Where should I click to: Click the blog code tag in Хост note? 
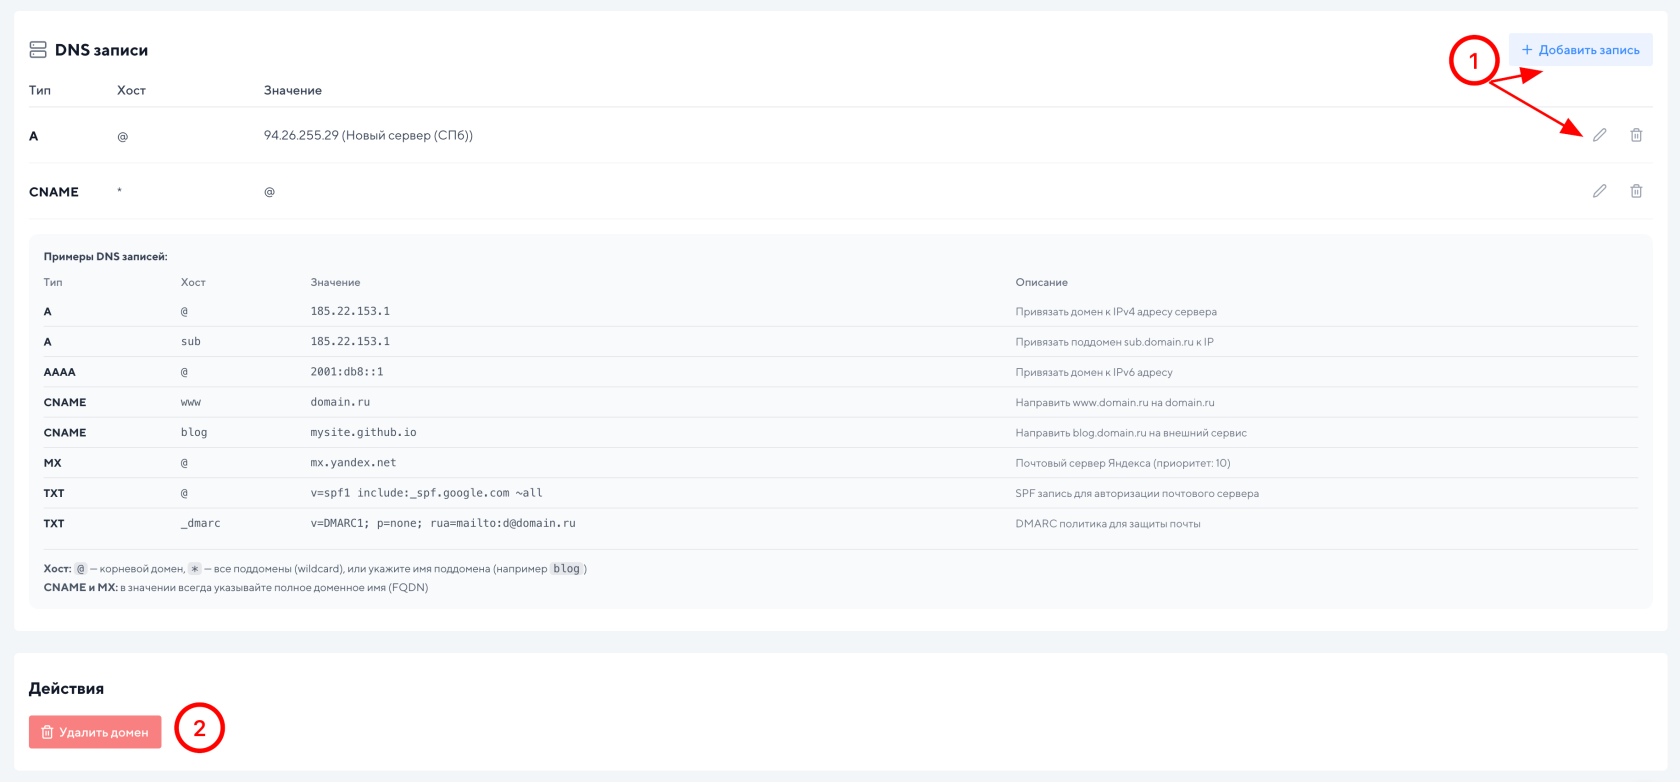pos(566,569)
